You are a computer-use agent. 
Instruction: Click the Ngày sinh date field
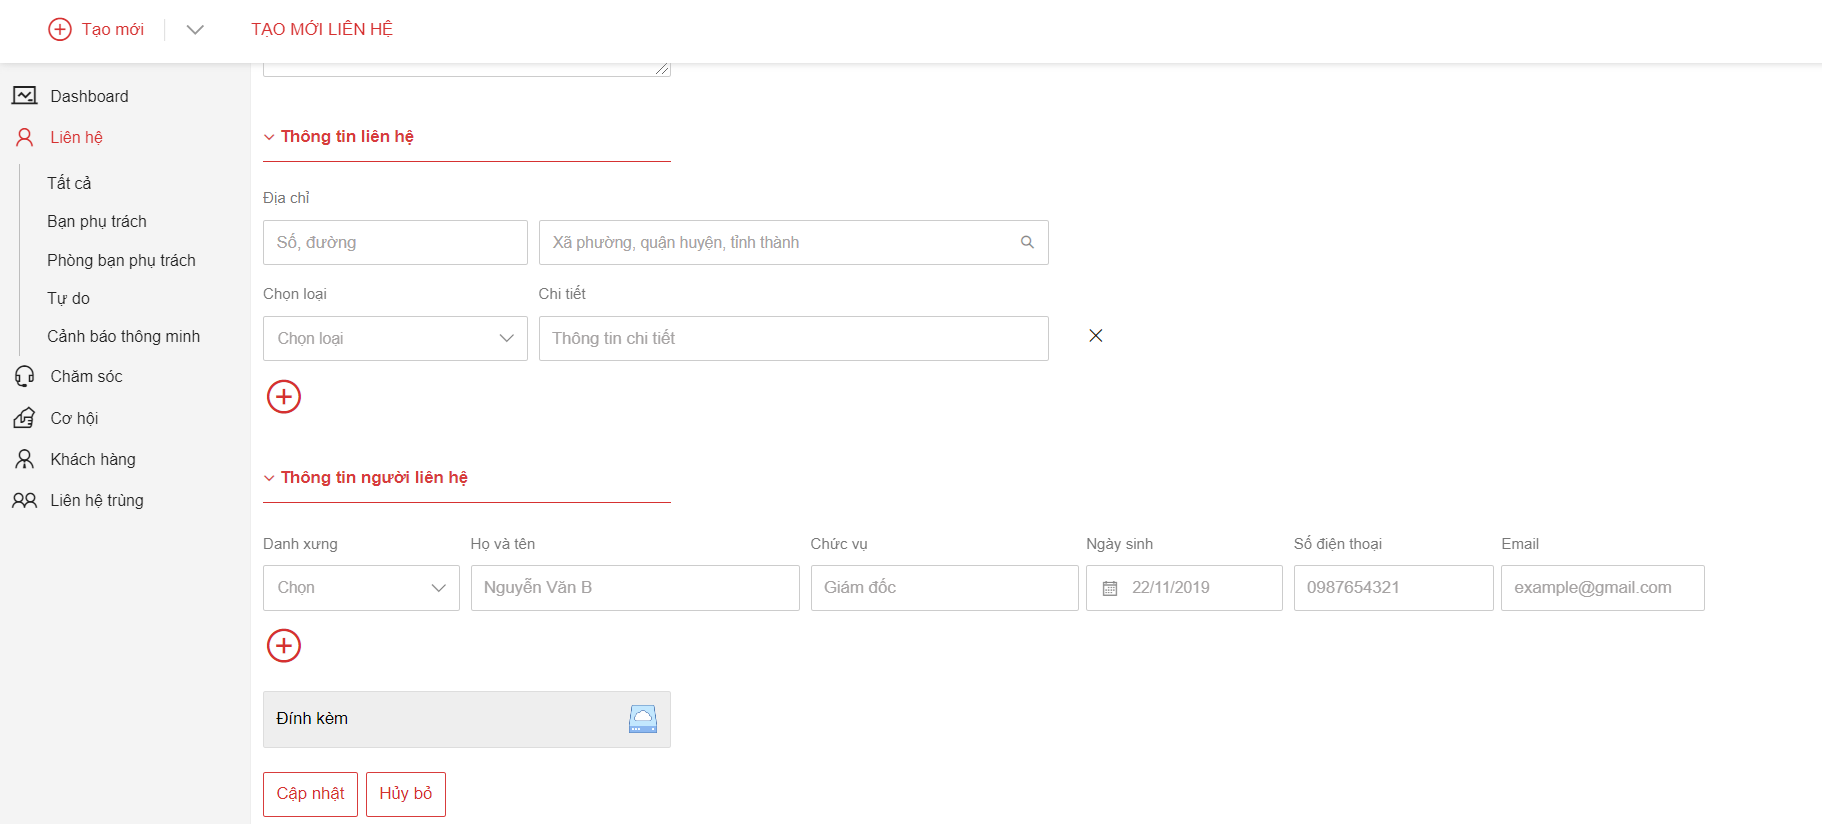coord(1184,588)
